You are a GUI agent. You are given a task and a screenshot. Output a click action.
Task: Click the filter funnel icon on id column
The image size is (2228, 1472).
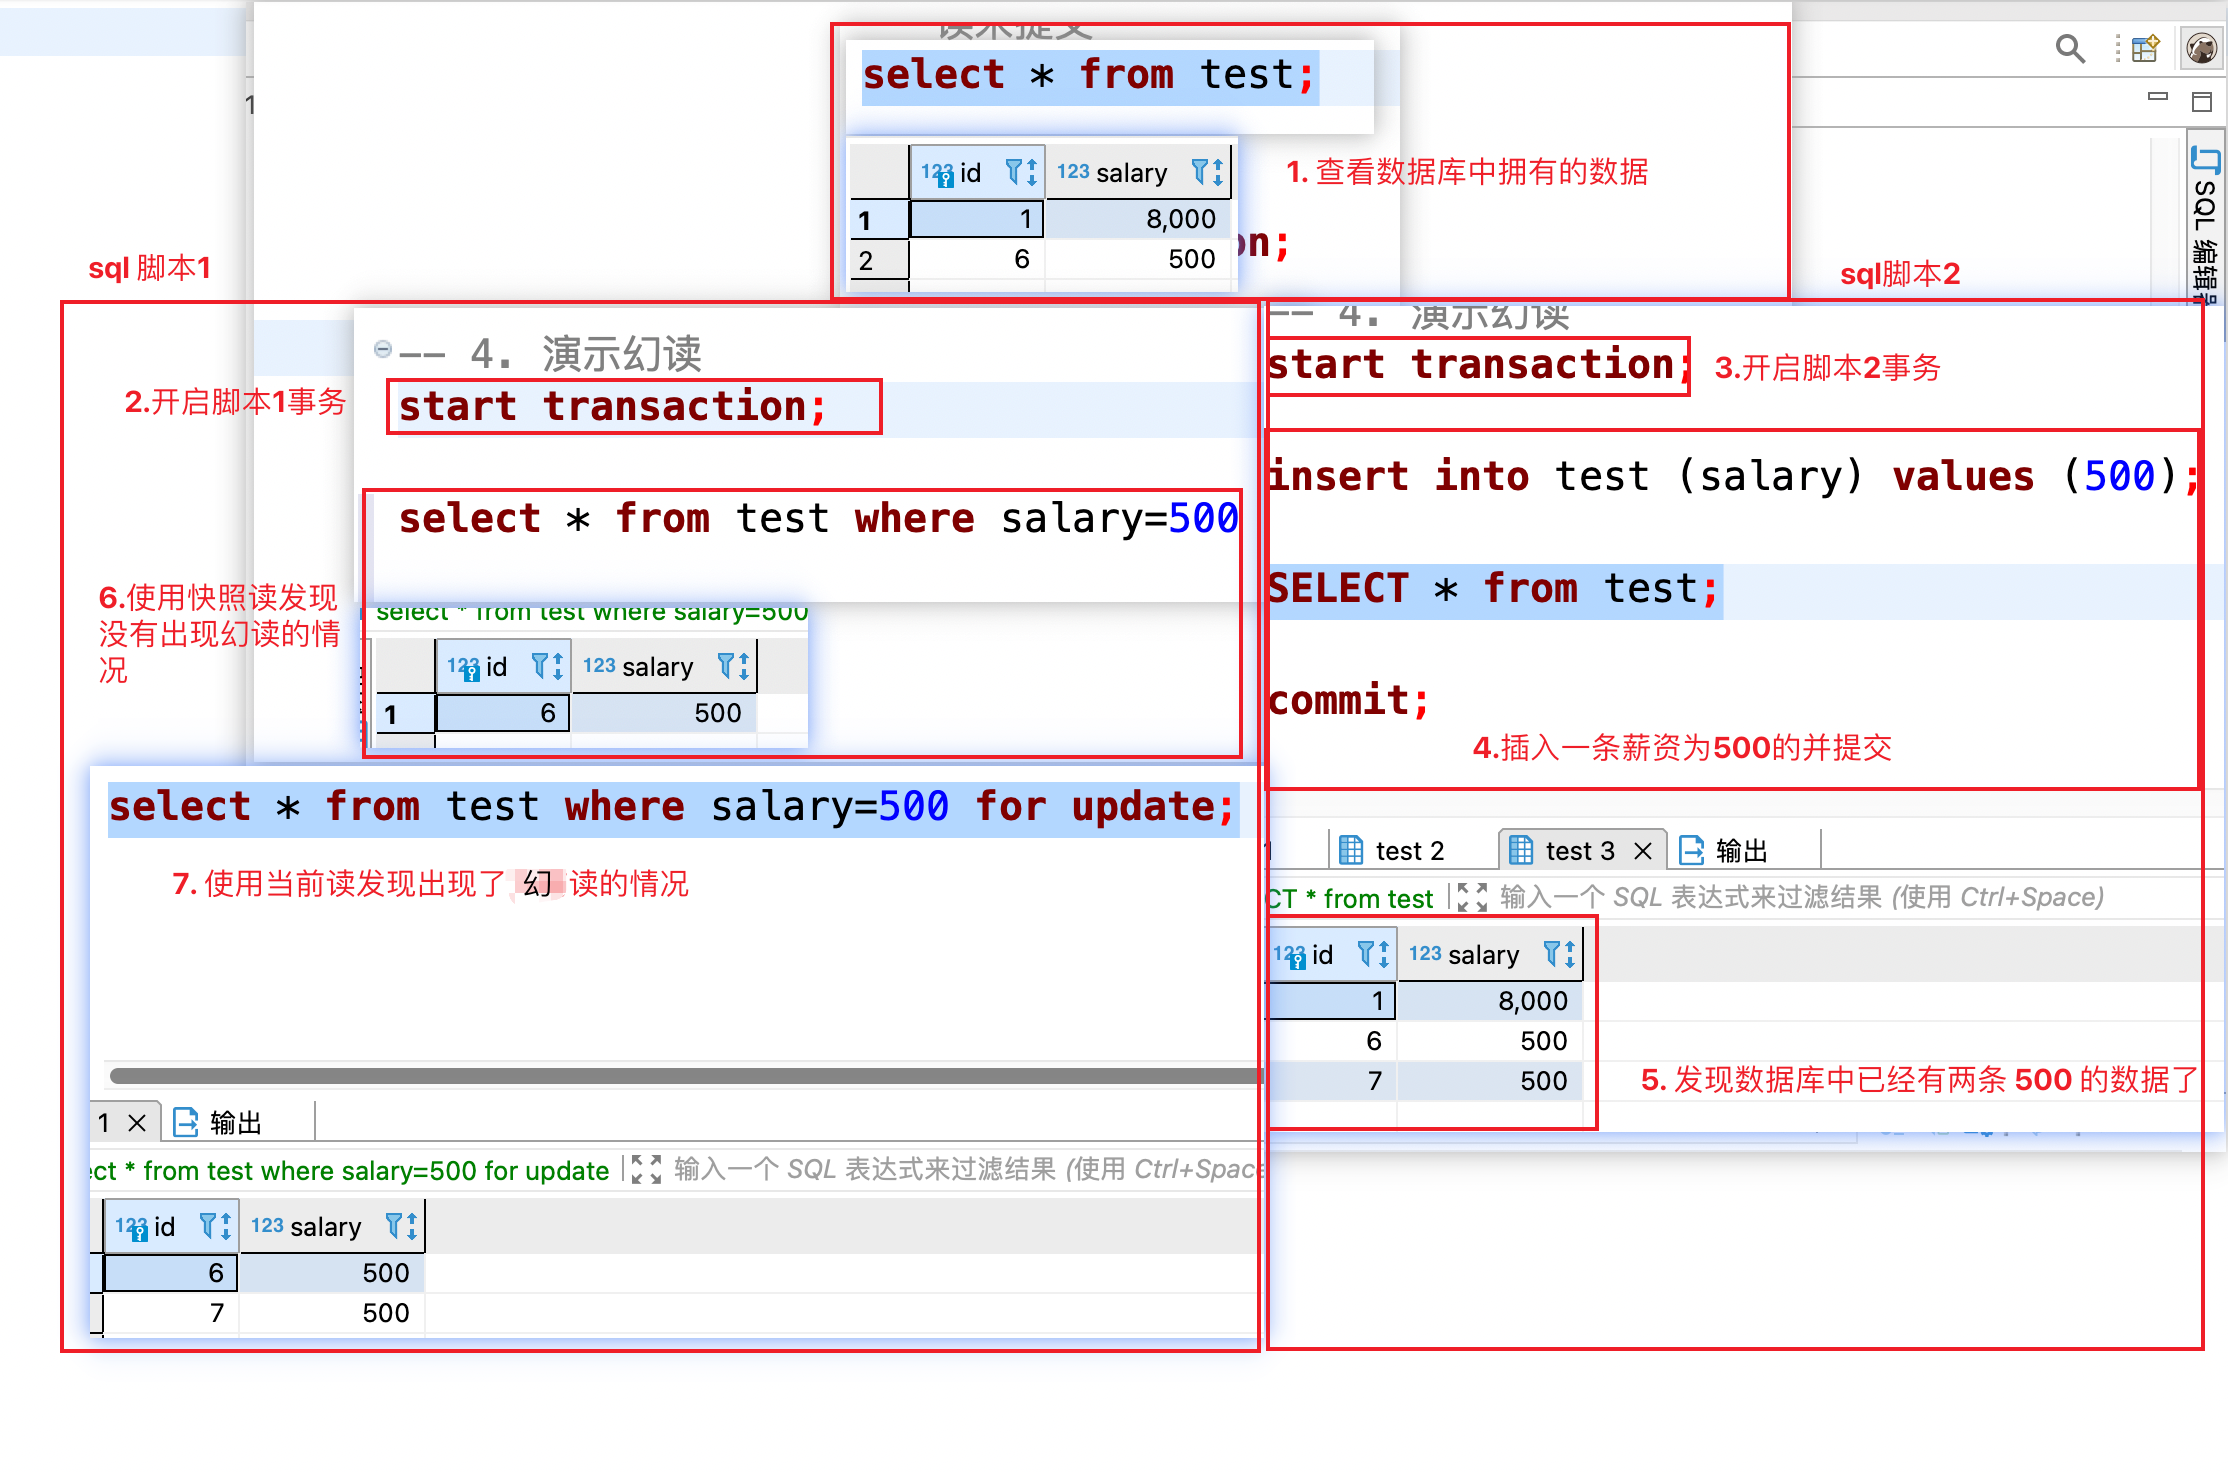click(1014, 172)
